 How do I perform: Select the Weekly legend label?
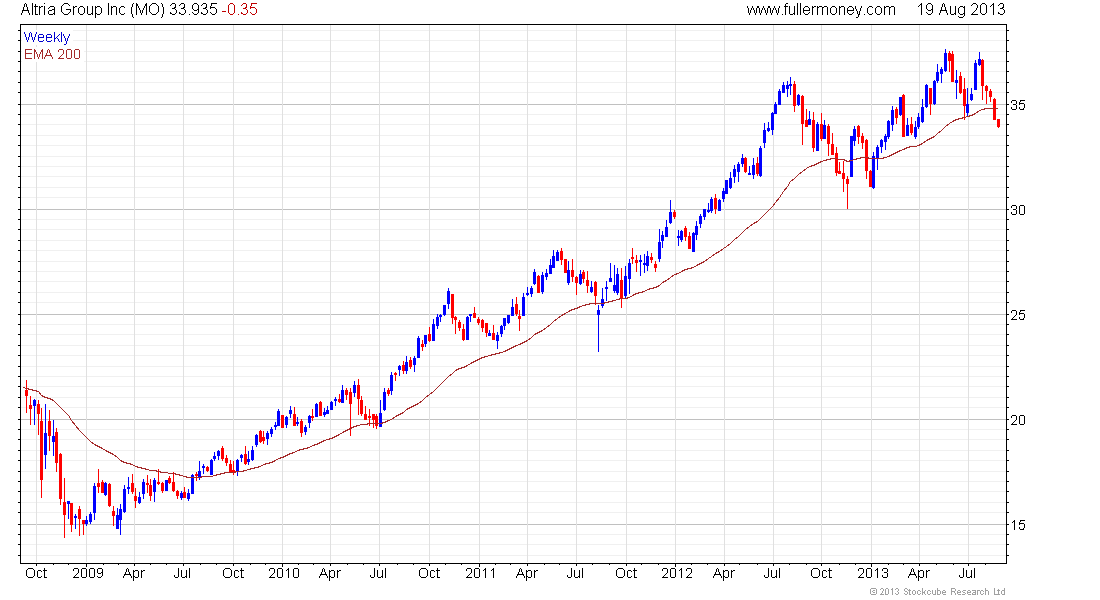[47, 37]
